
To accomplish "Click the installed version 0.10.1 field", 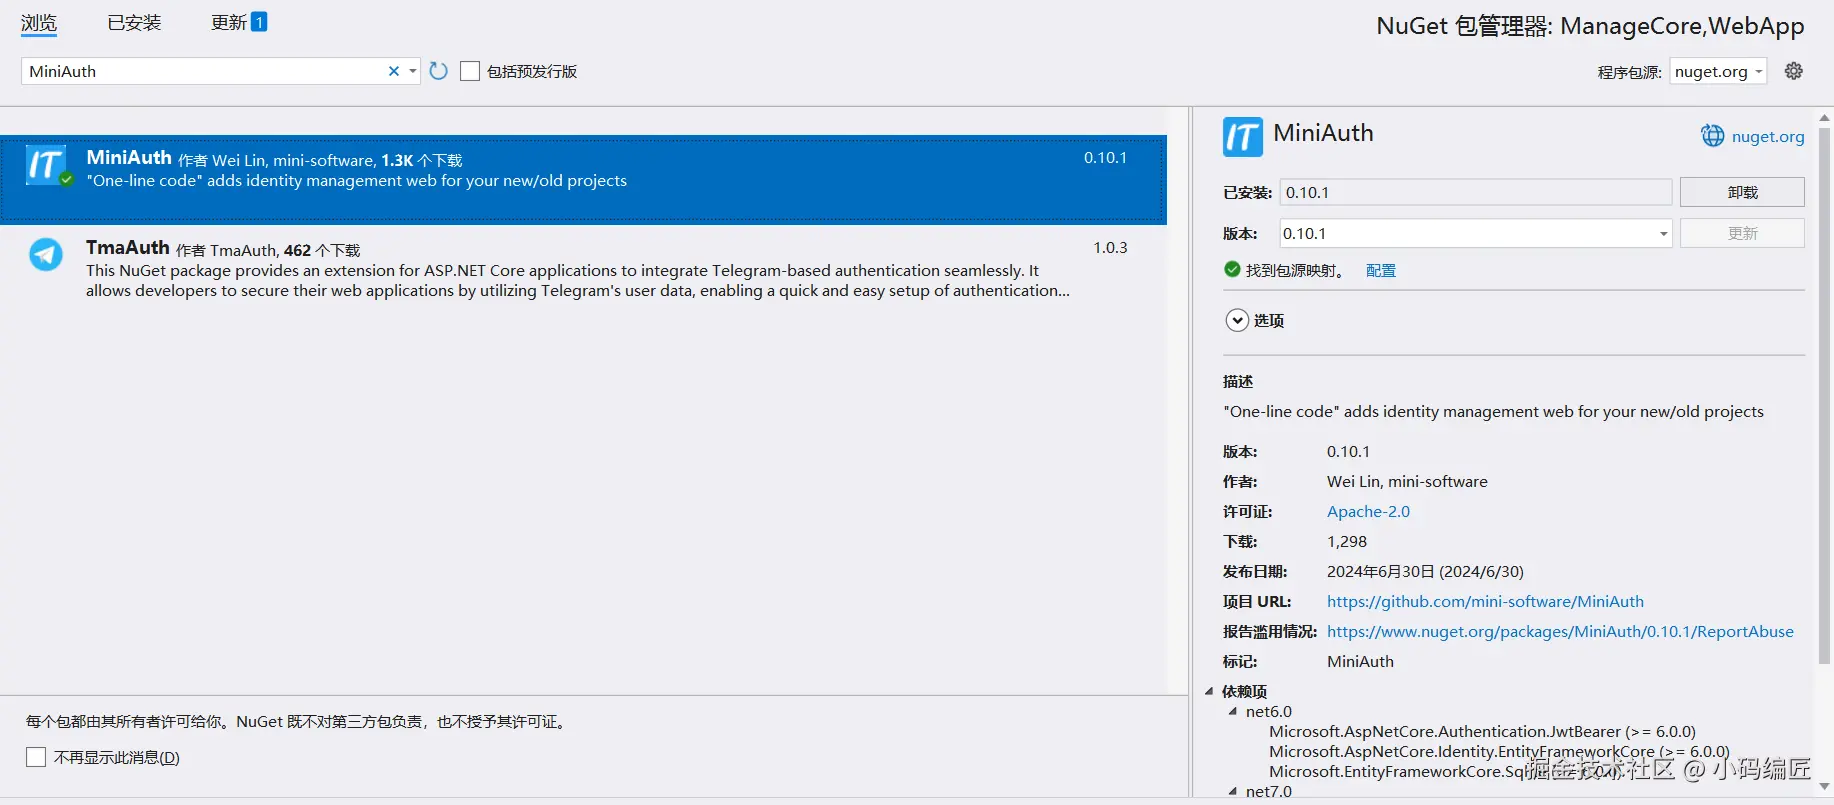I will click(x=1476, y=192).
